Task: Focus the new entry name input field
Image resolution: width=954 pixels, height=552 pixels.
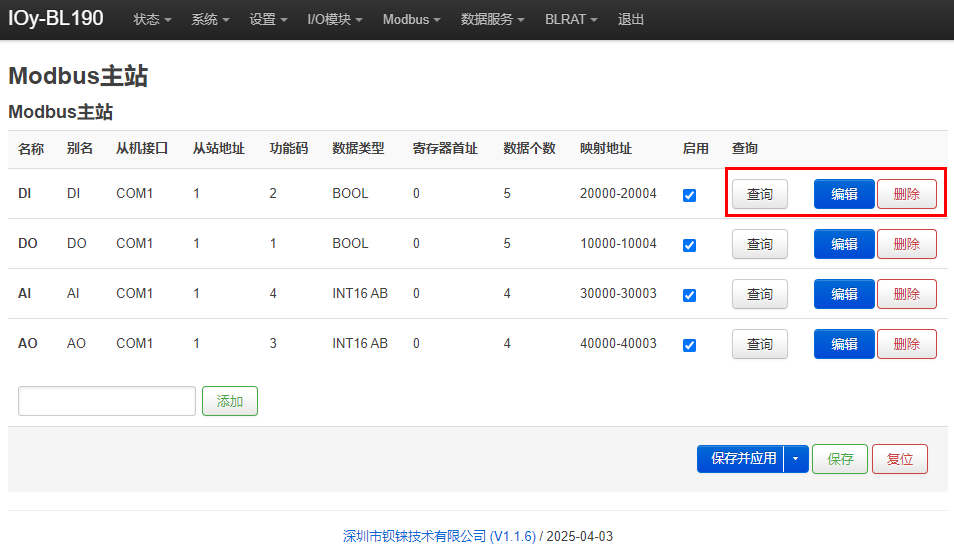Action: point(106,401)
